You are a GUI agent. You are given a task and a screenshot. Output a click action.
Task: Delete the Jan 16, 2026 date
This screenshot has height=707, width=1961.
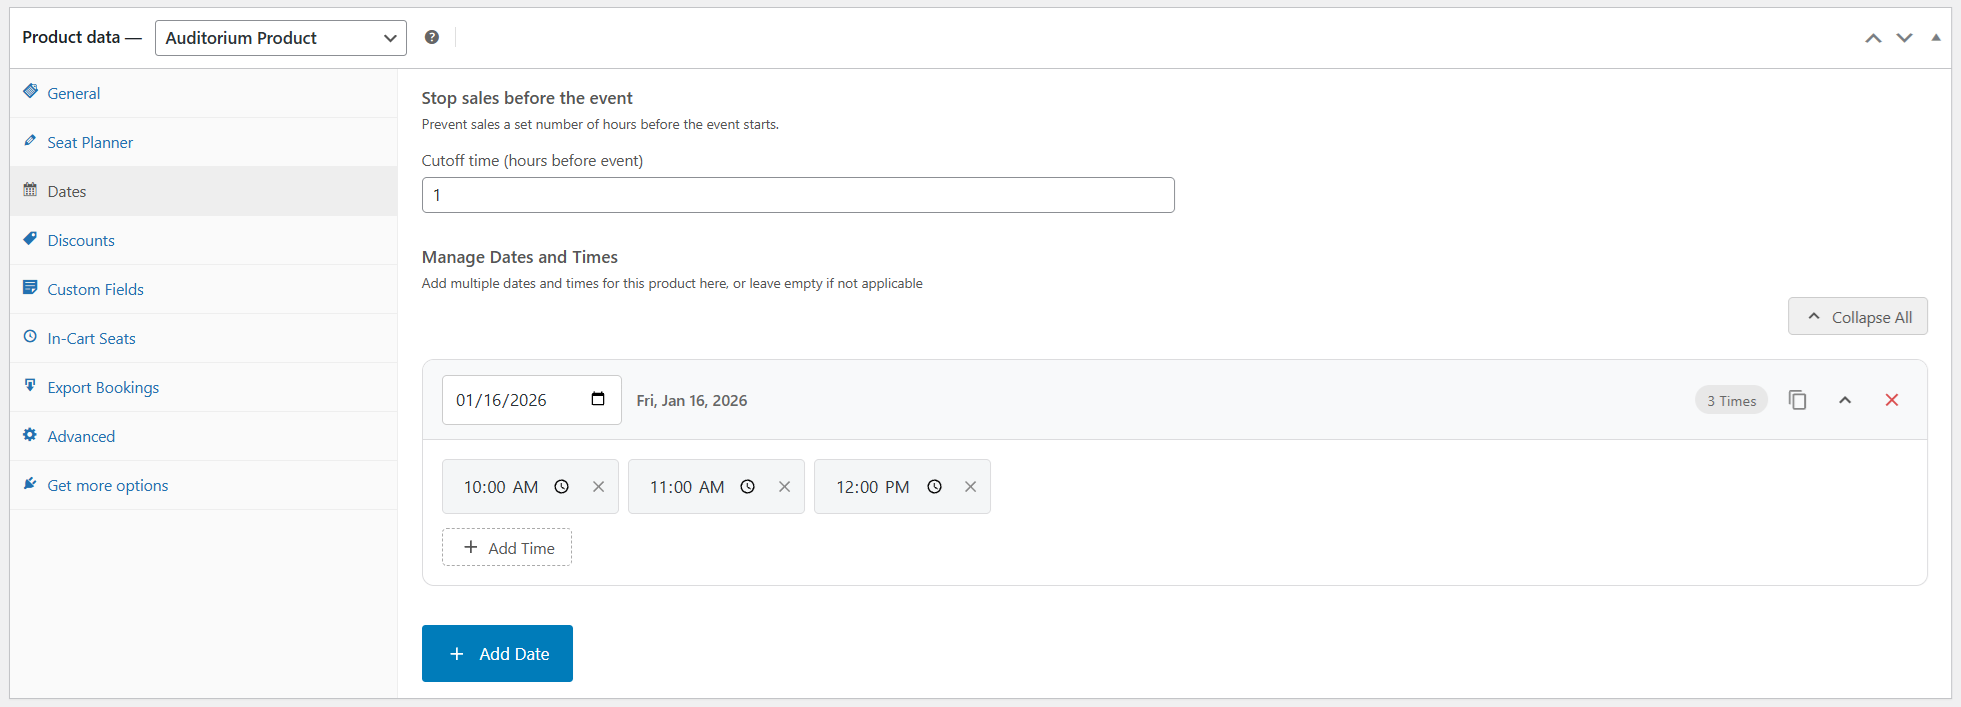tap(1891, 400)
